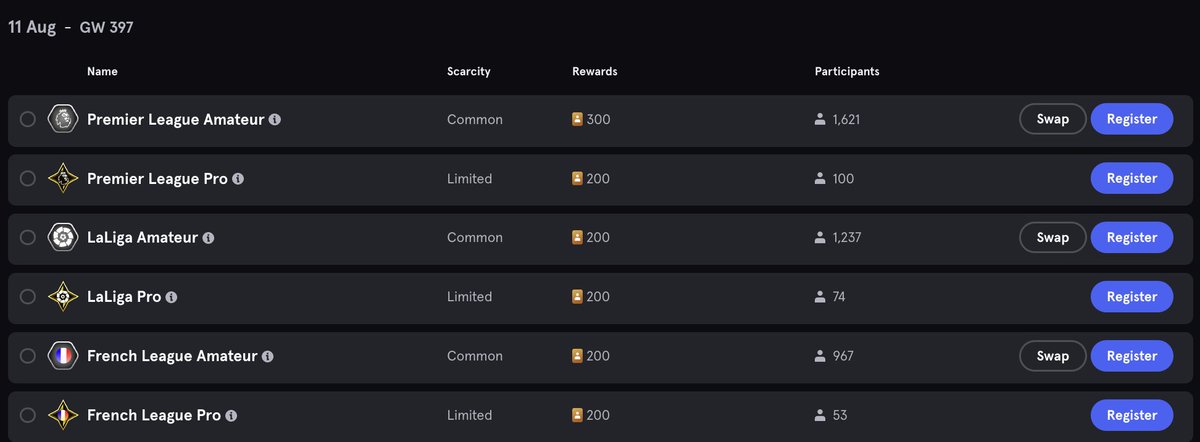Select the French League Amateur radio button
Image resolution: width=1200 pixels, height=442 pixels.
[28, 356]
